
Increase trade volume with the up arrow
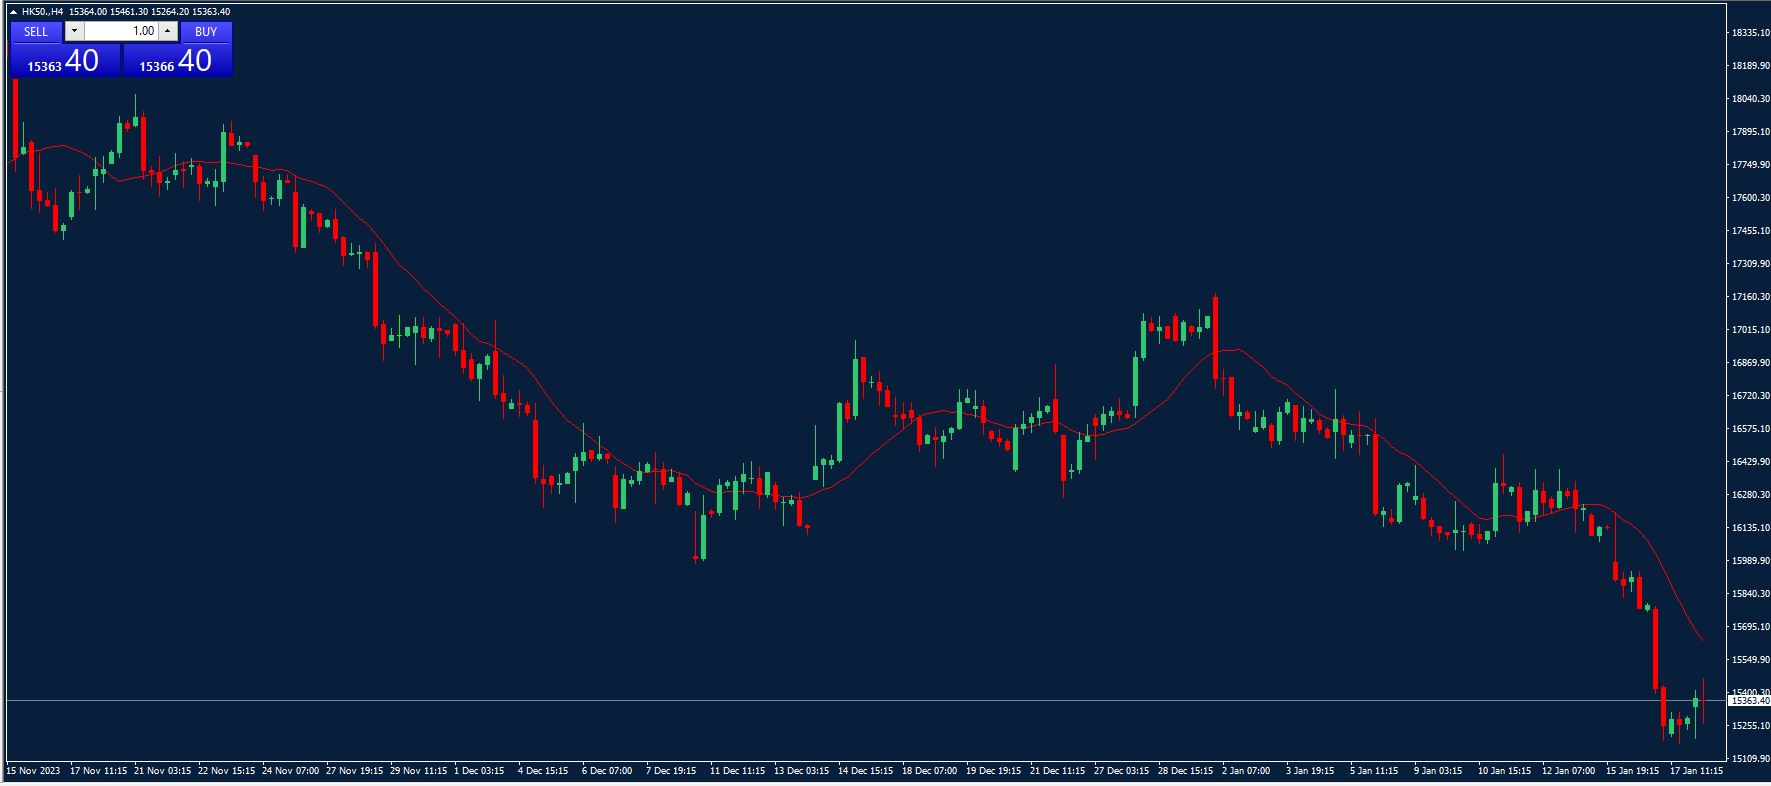point(168,32)
